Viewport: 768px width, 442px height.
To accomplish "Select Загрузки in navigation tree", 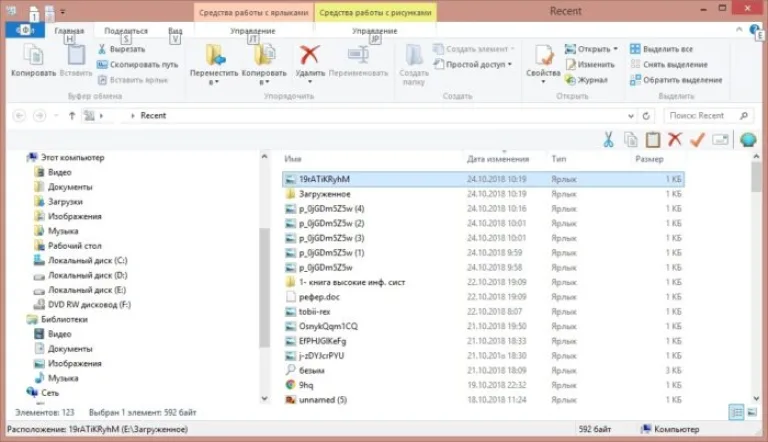I will (58, 201).
